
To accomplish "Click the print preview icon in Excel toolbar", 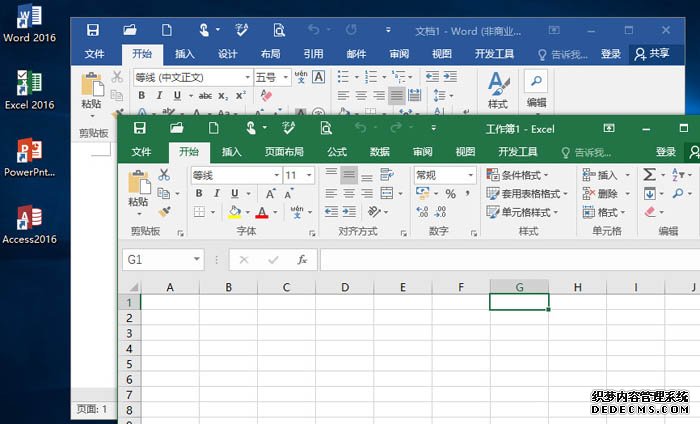I will pyautogui.click(x=326, y=129).
